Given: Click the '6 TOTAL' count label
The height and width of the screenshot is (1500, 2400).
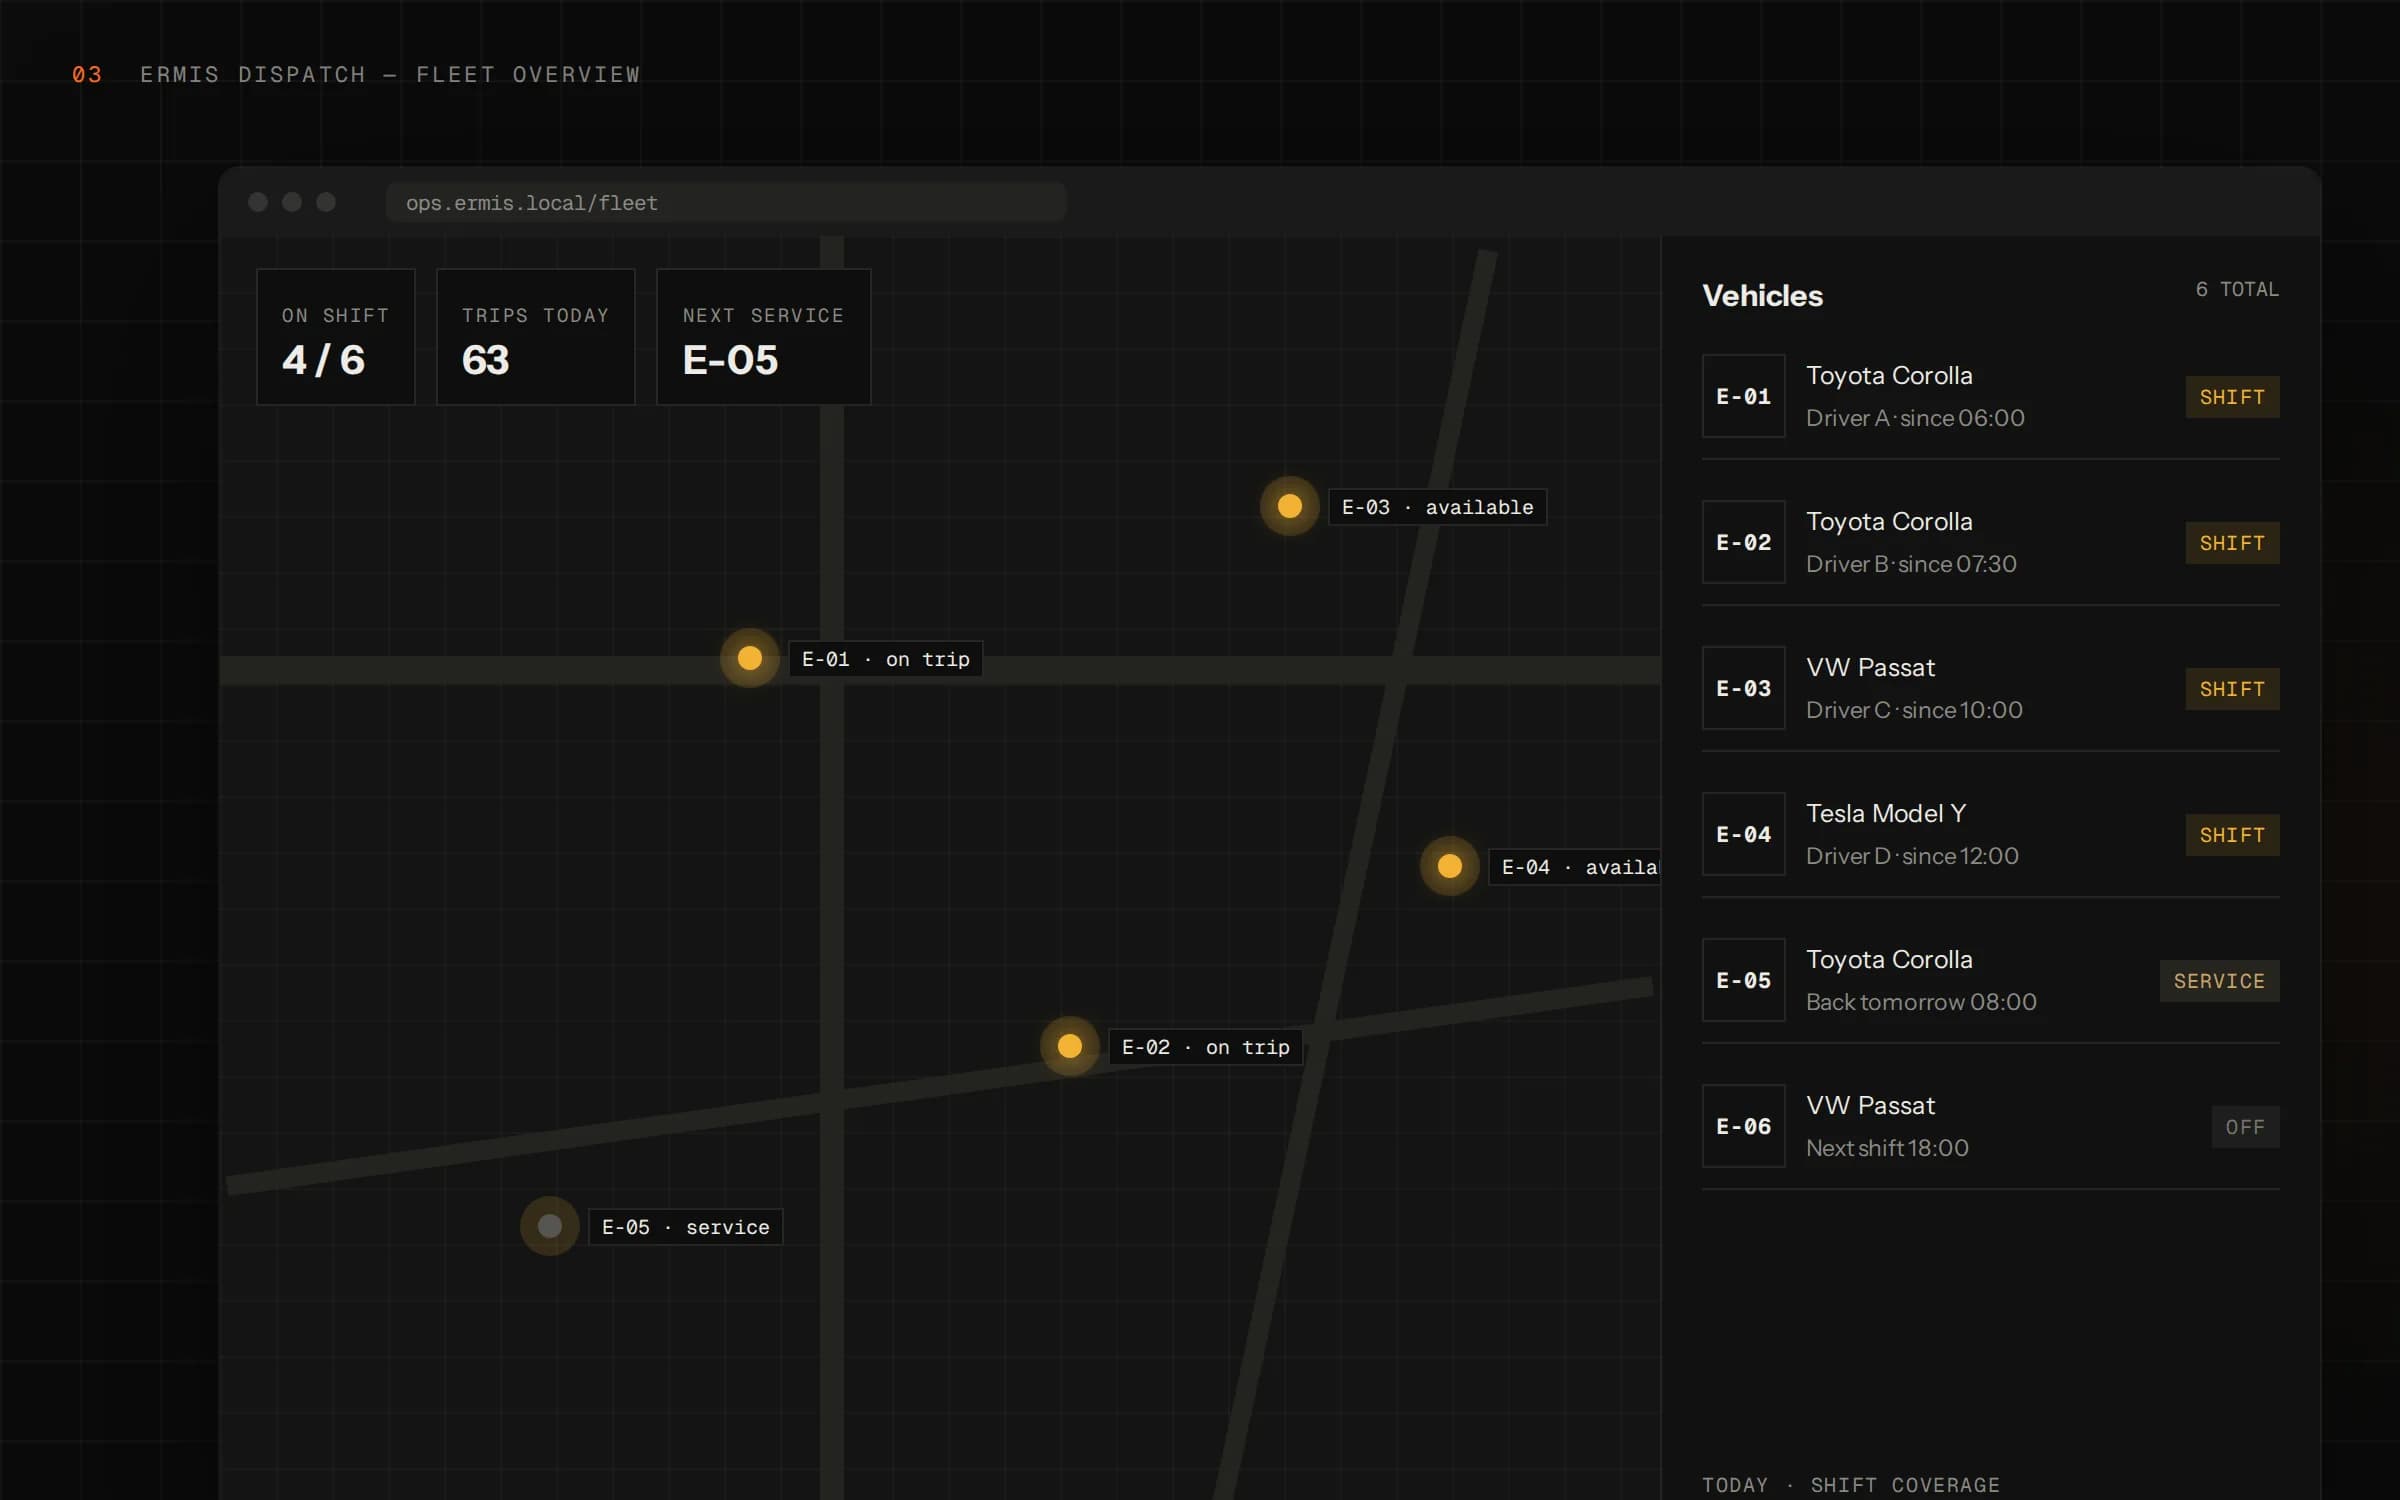Looking at the screenshot, I should (2237, 290).
